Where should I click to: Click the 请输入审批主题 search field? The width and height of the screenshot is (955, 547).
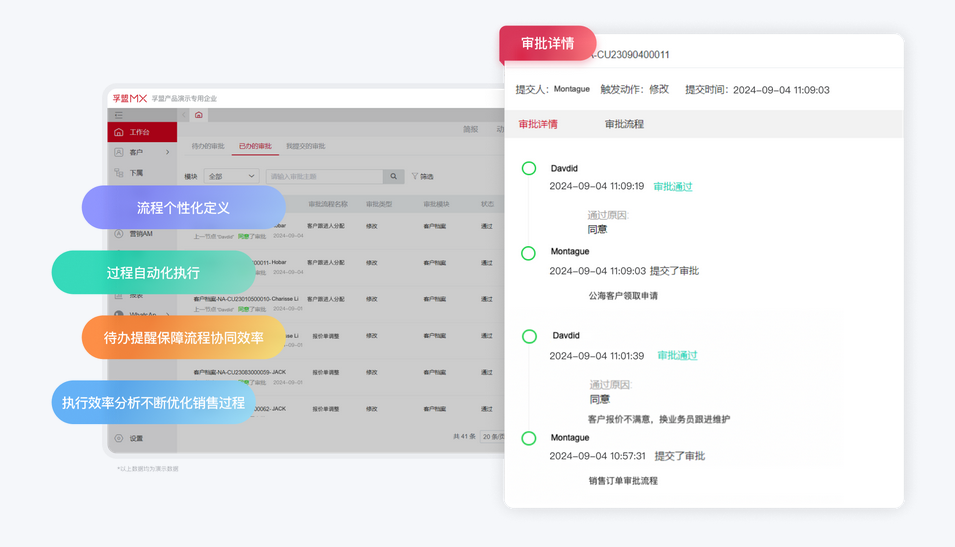point(324,176)
